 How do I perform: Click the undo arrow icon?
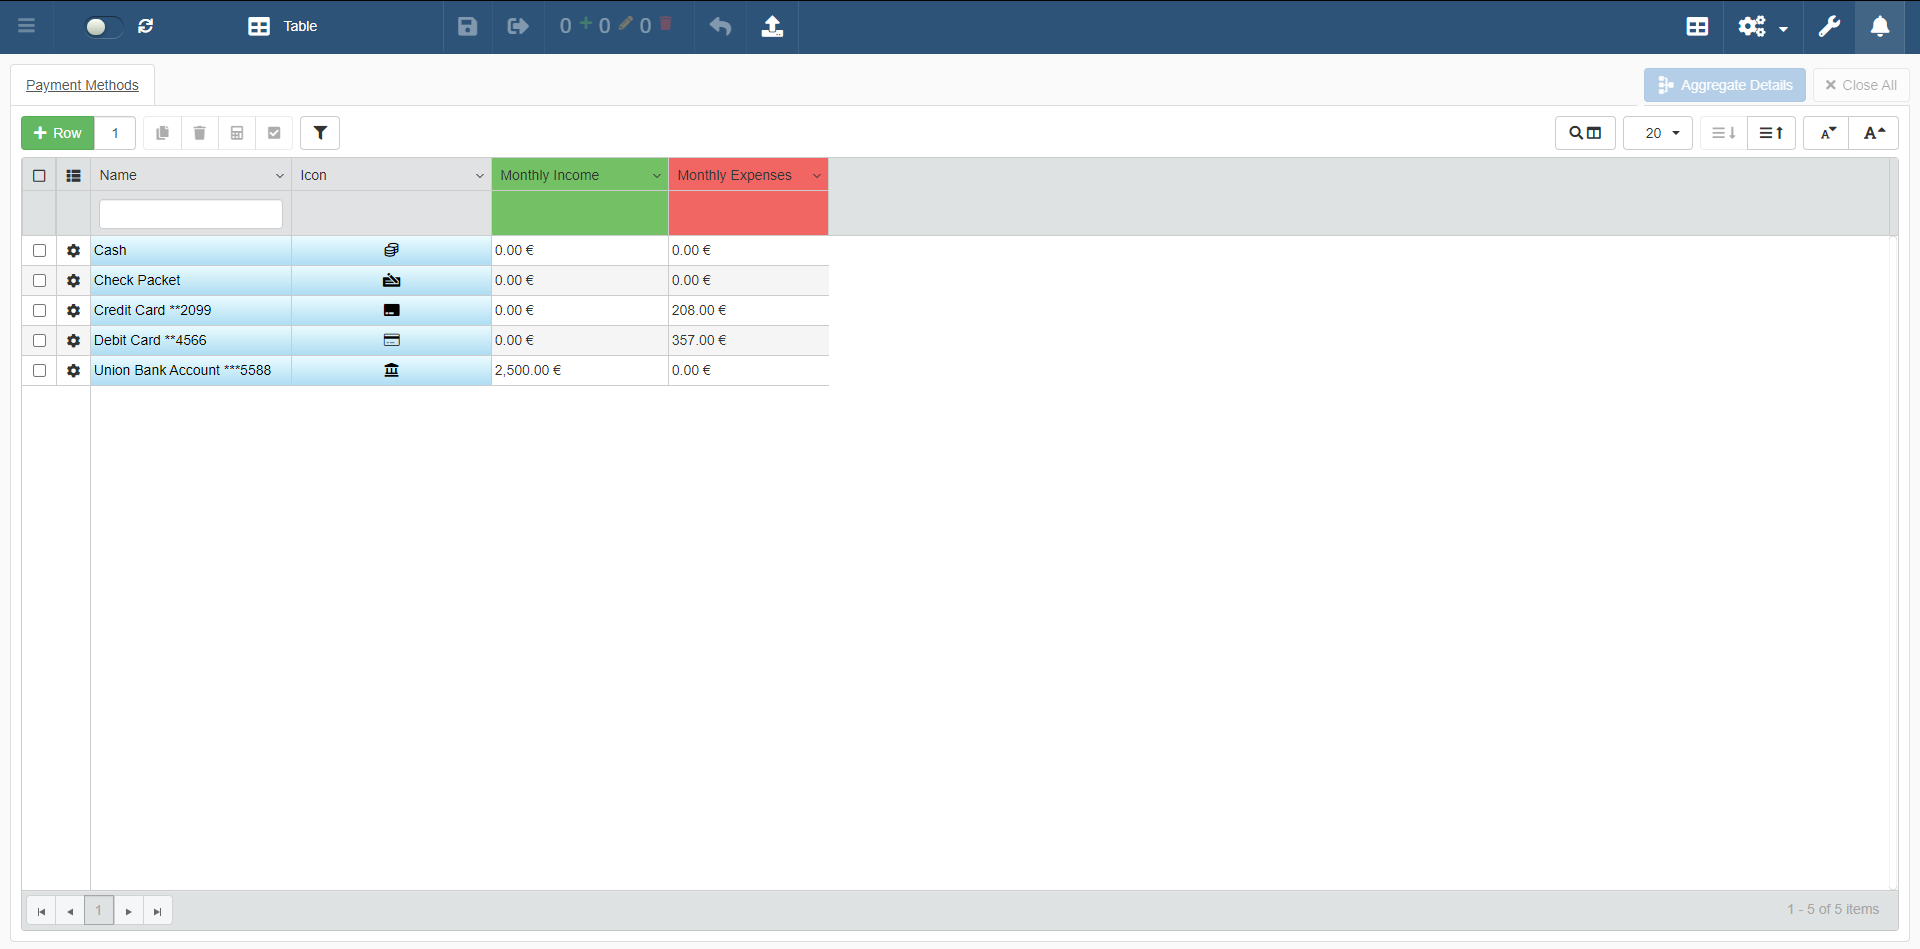(720, 26)
